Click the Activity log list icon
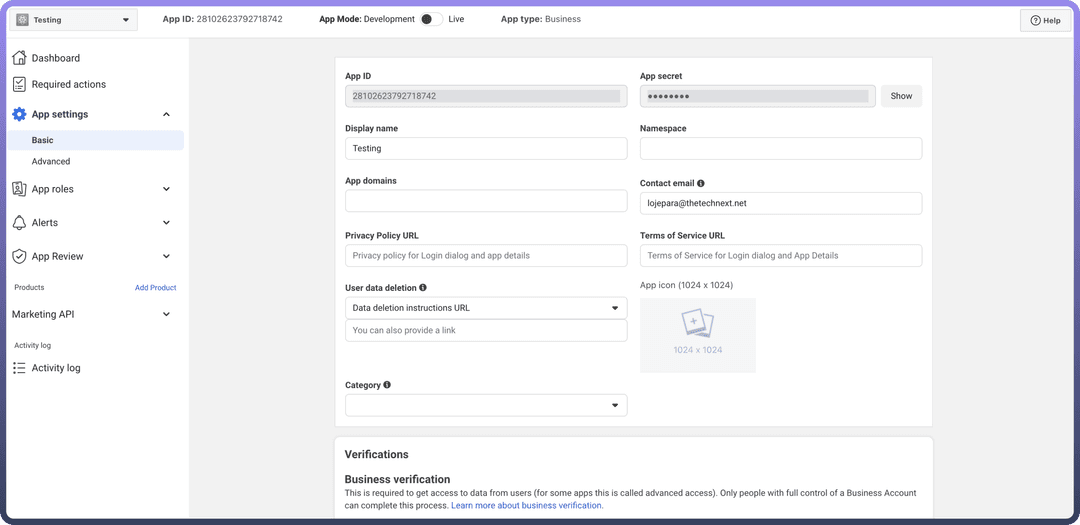The image size is (1080, 525). coord(19,368)
